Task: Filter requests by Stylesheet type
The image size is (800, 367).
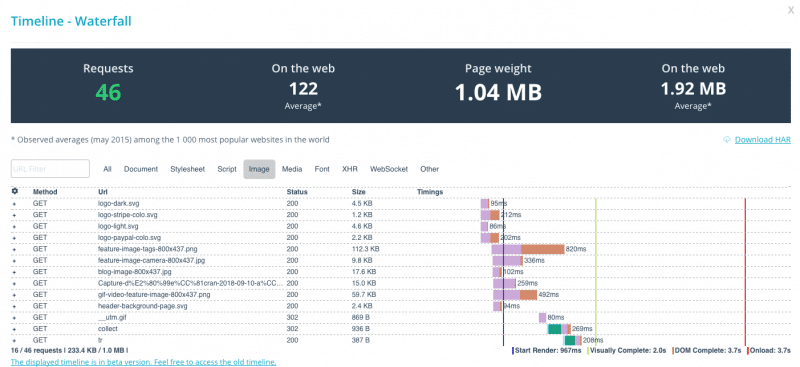Action: tap(186, 169)
